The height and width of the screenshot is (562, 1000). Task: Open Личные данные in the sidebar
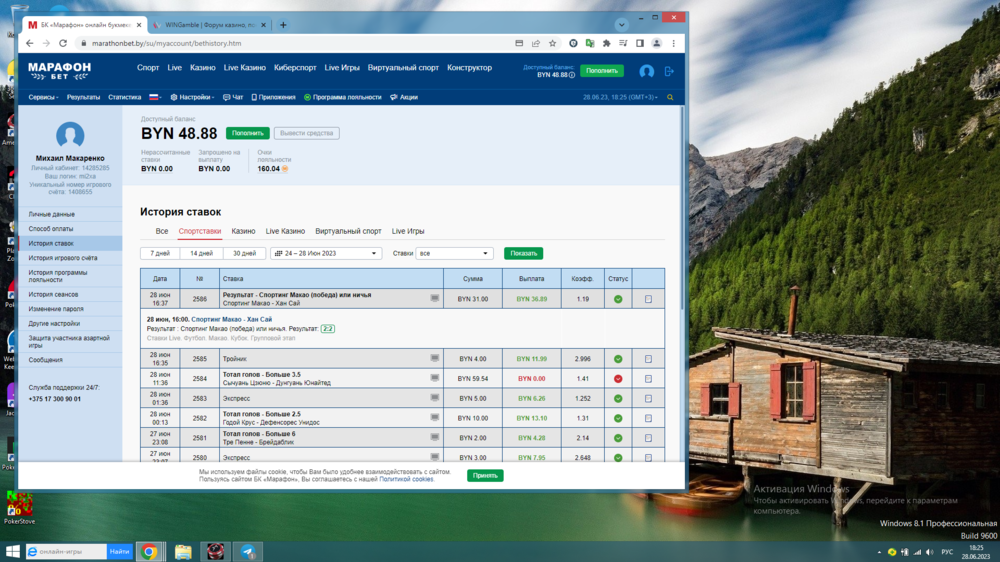click(x=51, y=214)
